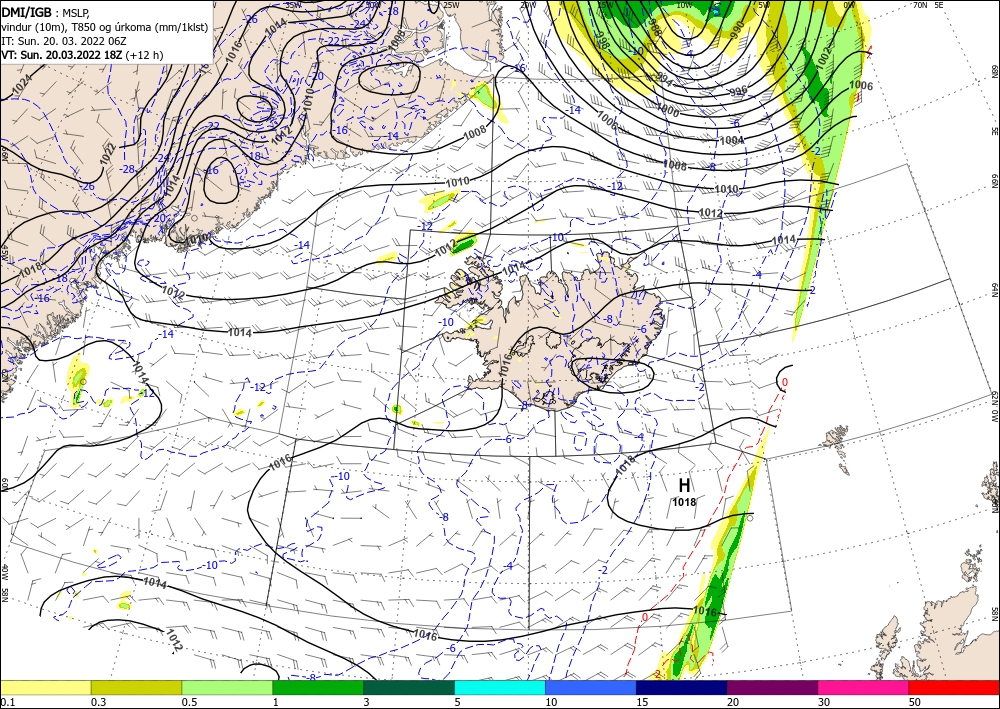Click the '70N 5E' grid label

click(928, 4)
